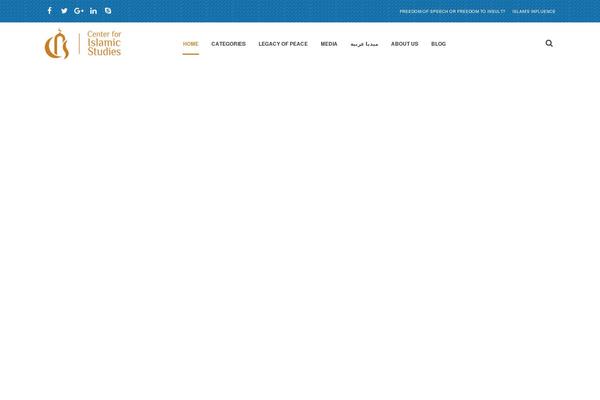Select the Home menu item
This screenshot has height=400, width=600.
[191, 44]
